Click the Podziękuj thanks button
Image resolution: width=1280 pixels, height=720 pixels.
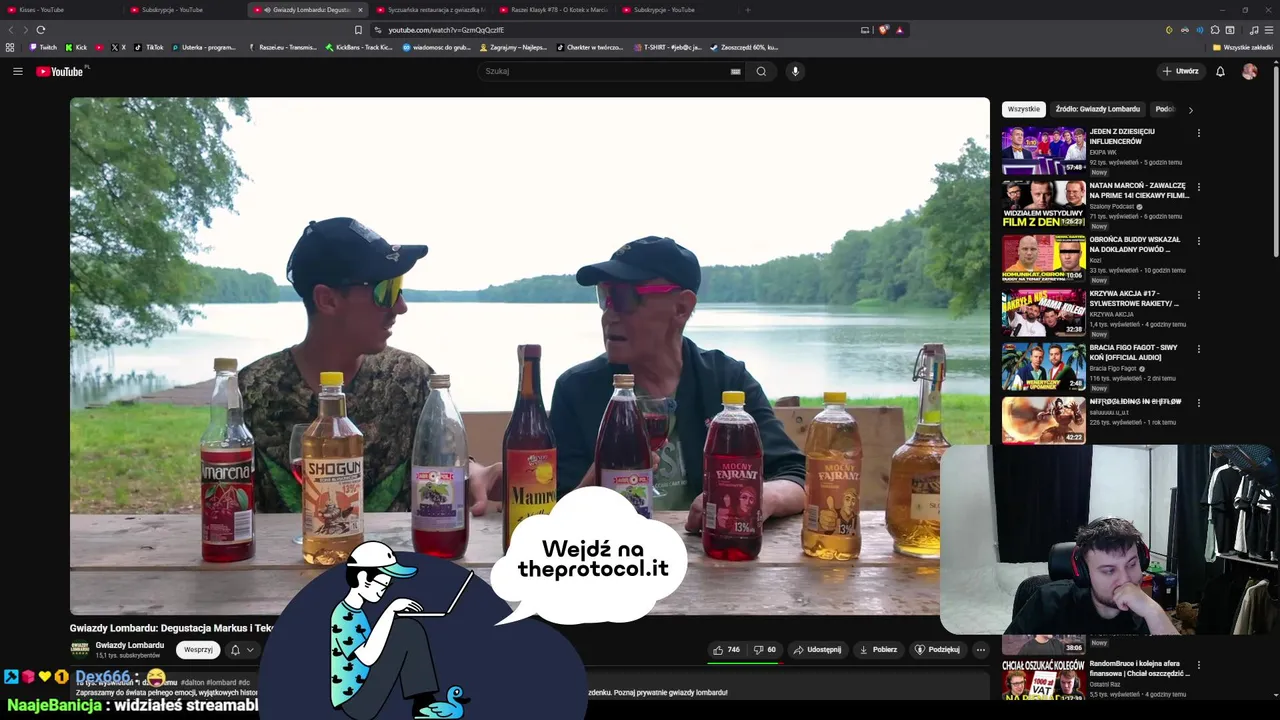[937, 650]
